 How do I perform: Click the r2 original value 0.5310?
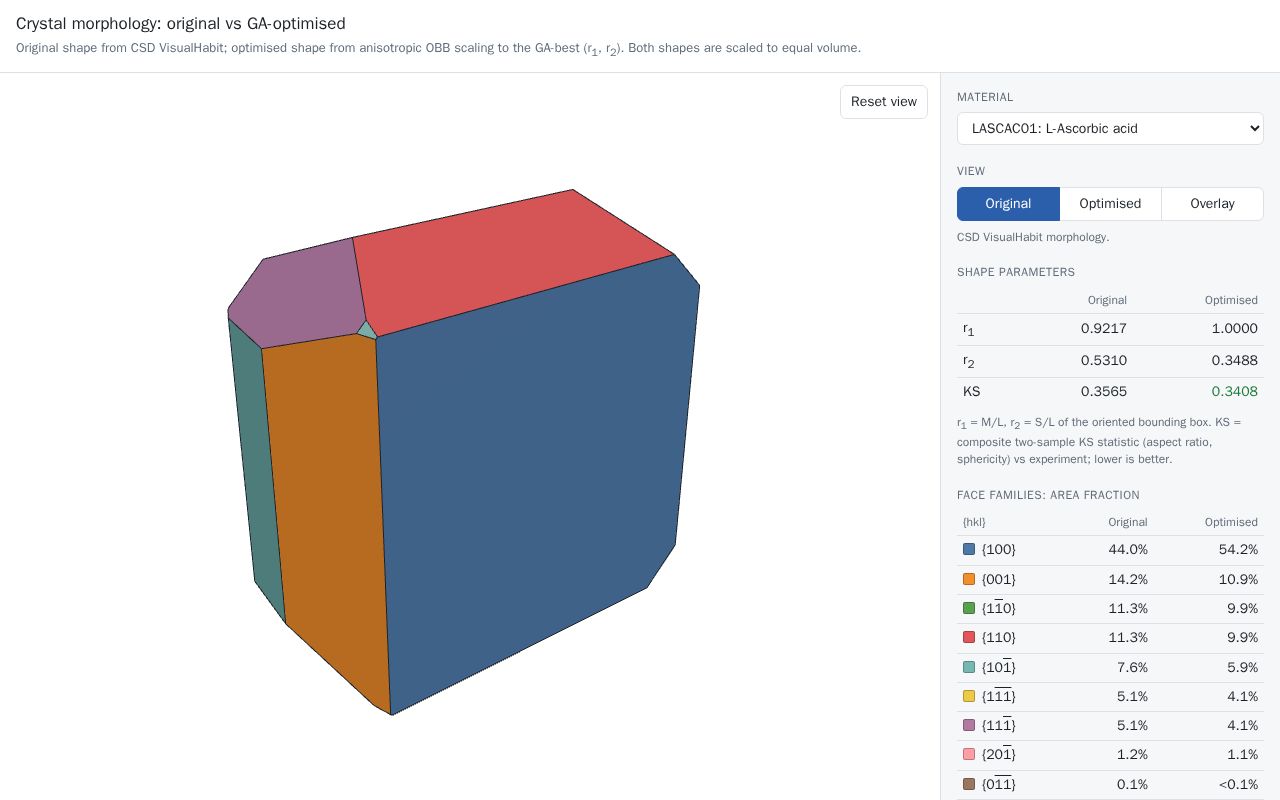pos(1104,360)
